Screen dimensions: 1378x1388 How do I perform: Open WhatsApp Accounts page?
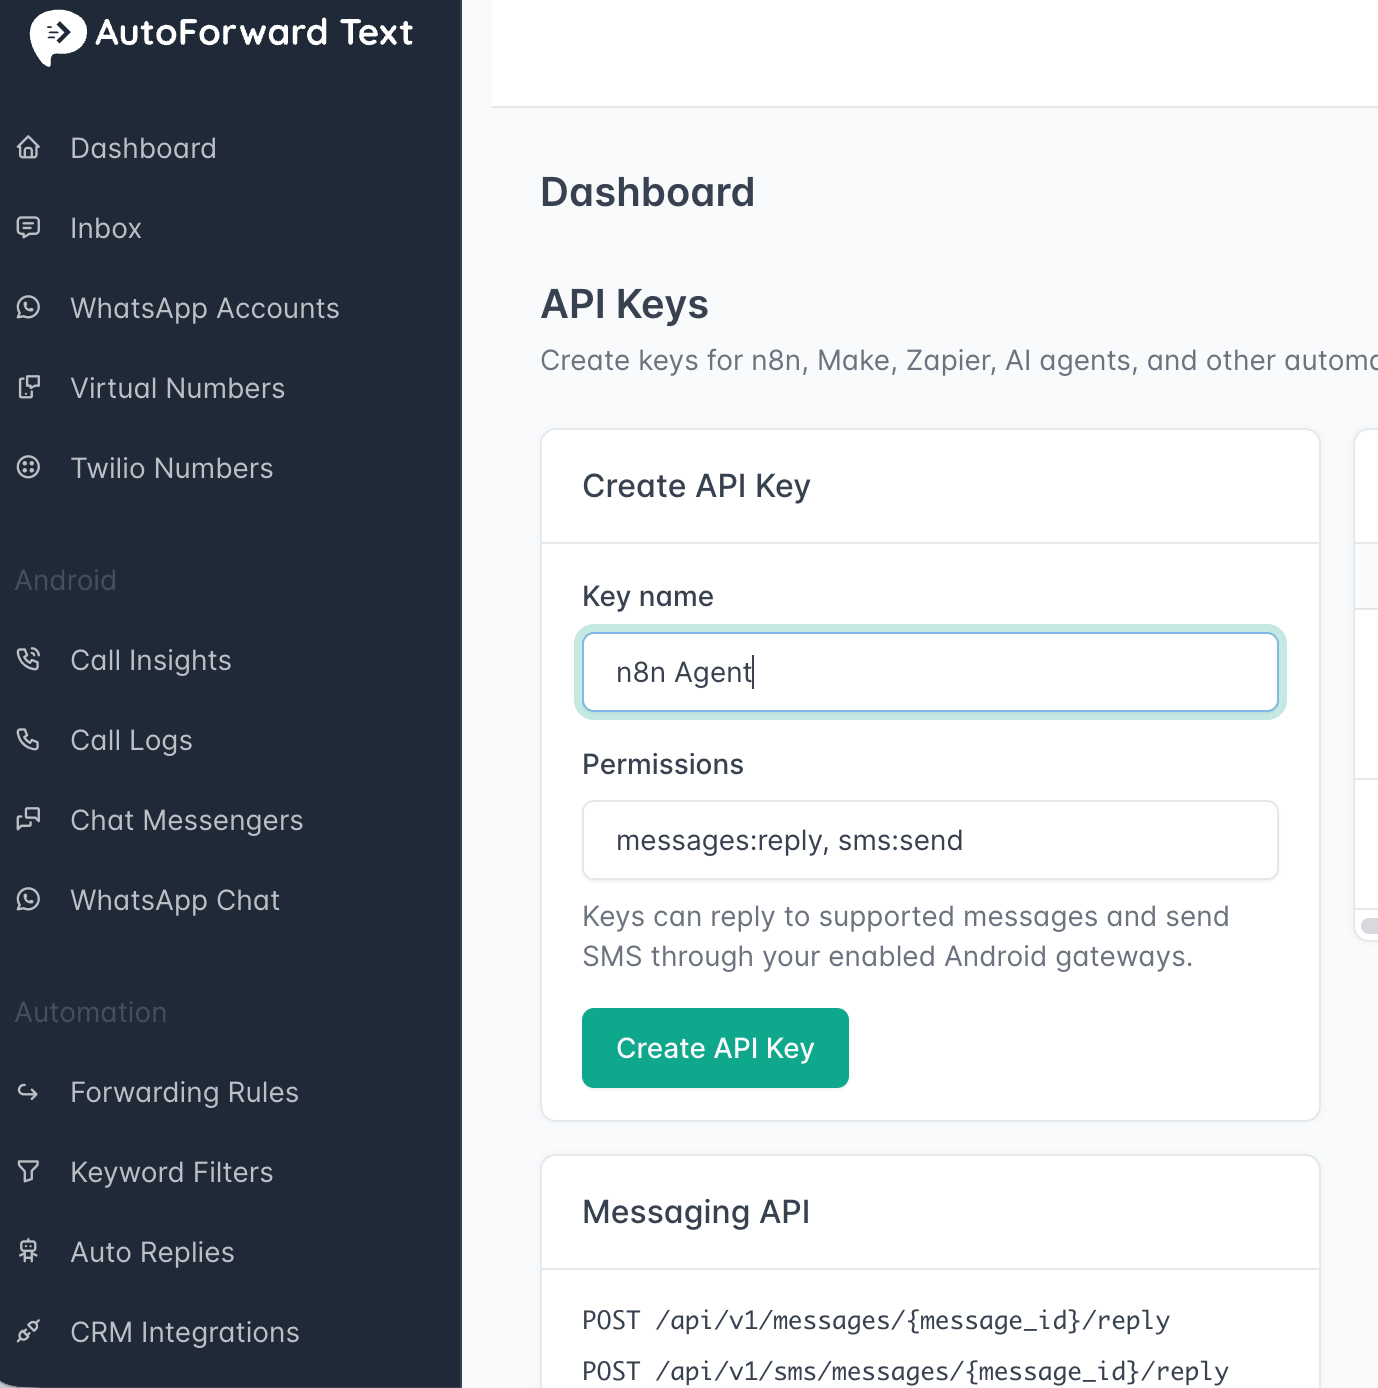(x=205, y=308)
